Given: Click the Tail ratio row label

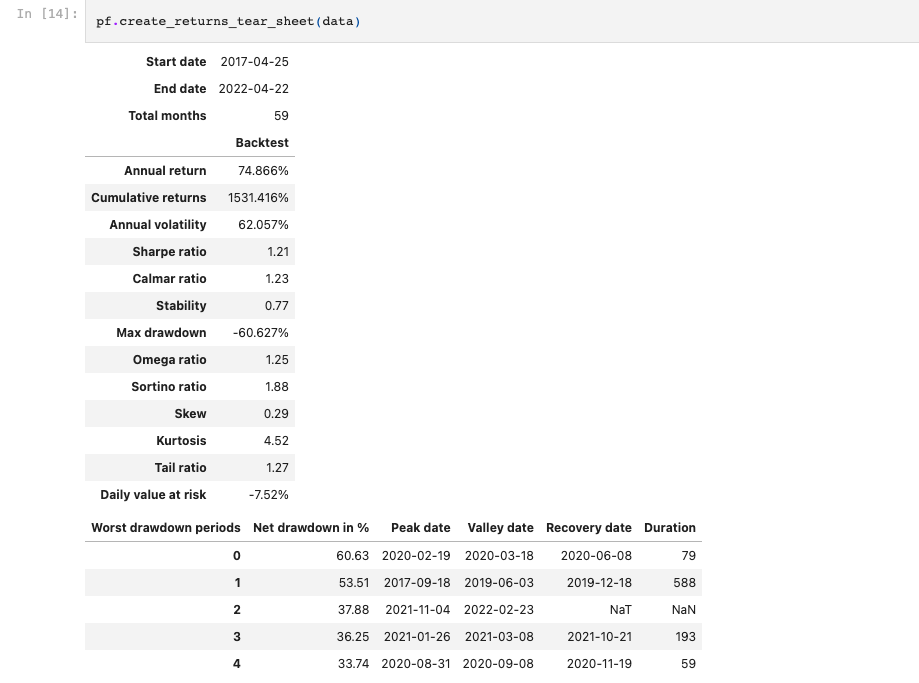Looking at the screenshot, I should (x=181, y=467).
